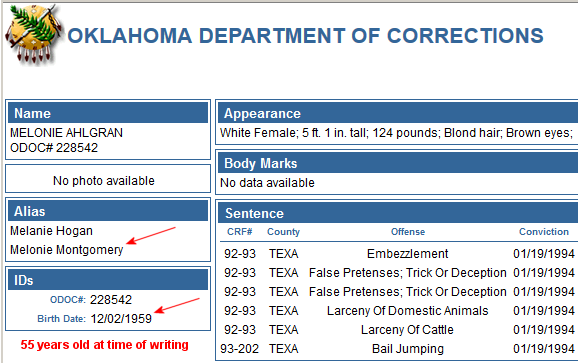
Task: Select the Larceny Of Cattle row
Action: click(x=399, y=329)
